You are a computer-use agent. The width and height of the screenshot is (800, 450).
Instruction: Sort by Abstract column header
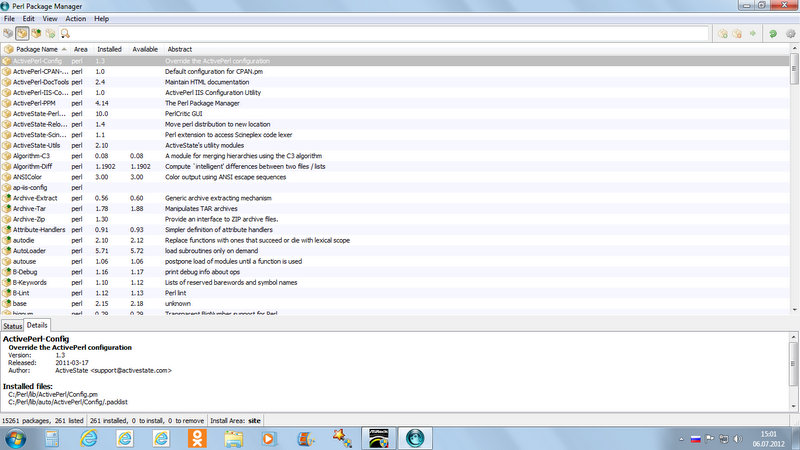coord(180,49)
